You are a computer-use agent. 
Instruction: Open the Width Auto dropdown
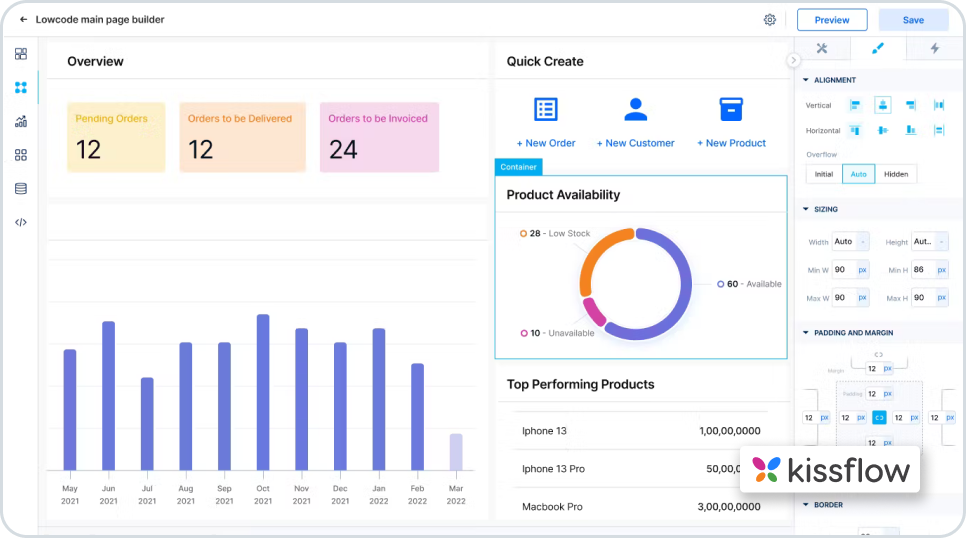click(x=862, y=242)
